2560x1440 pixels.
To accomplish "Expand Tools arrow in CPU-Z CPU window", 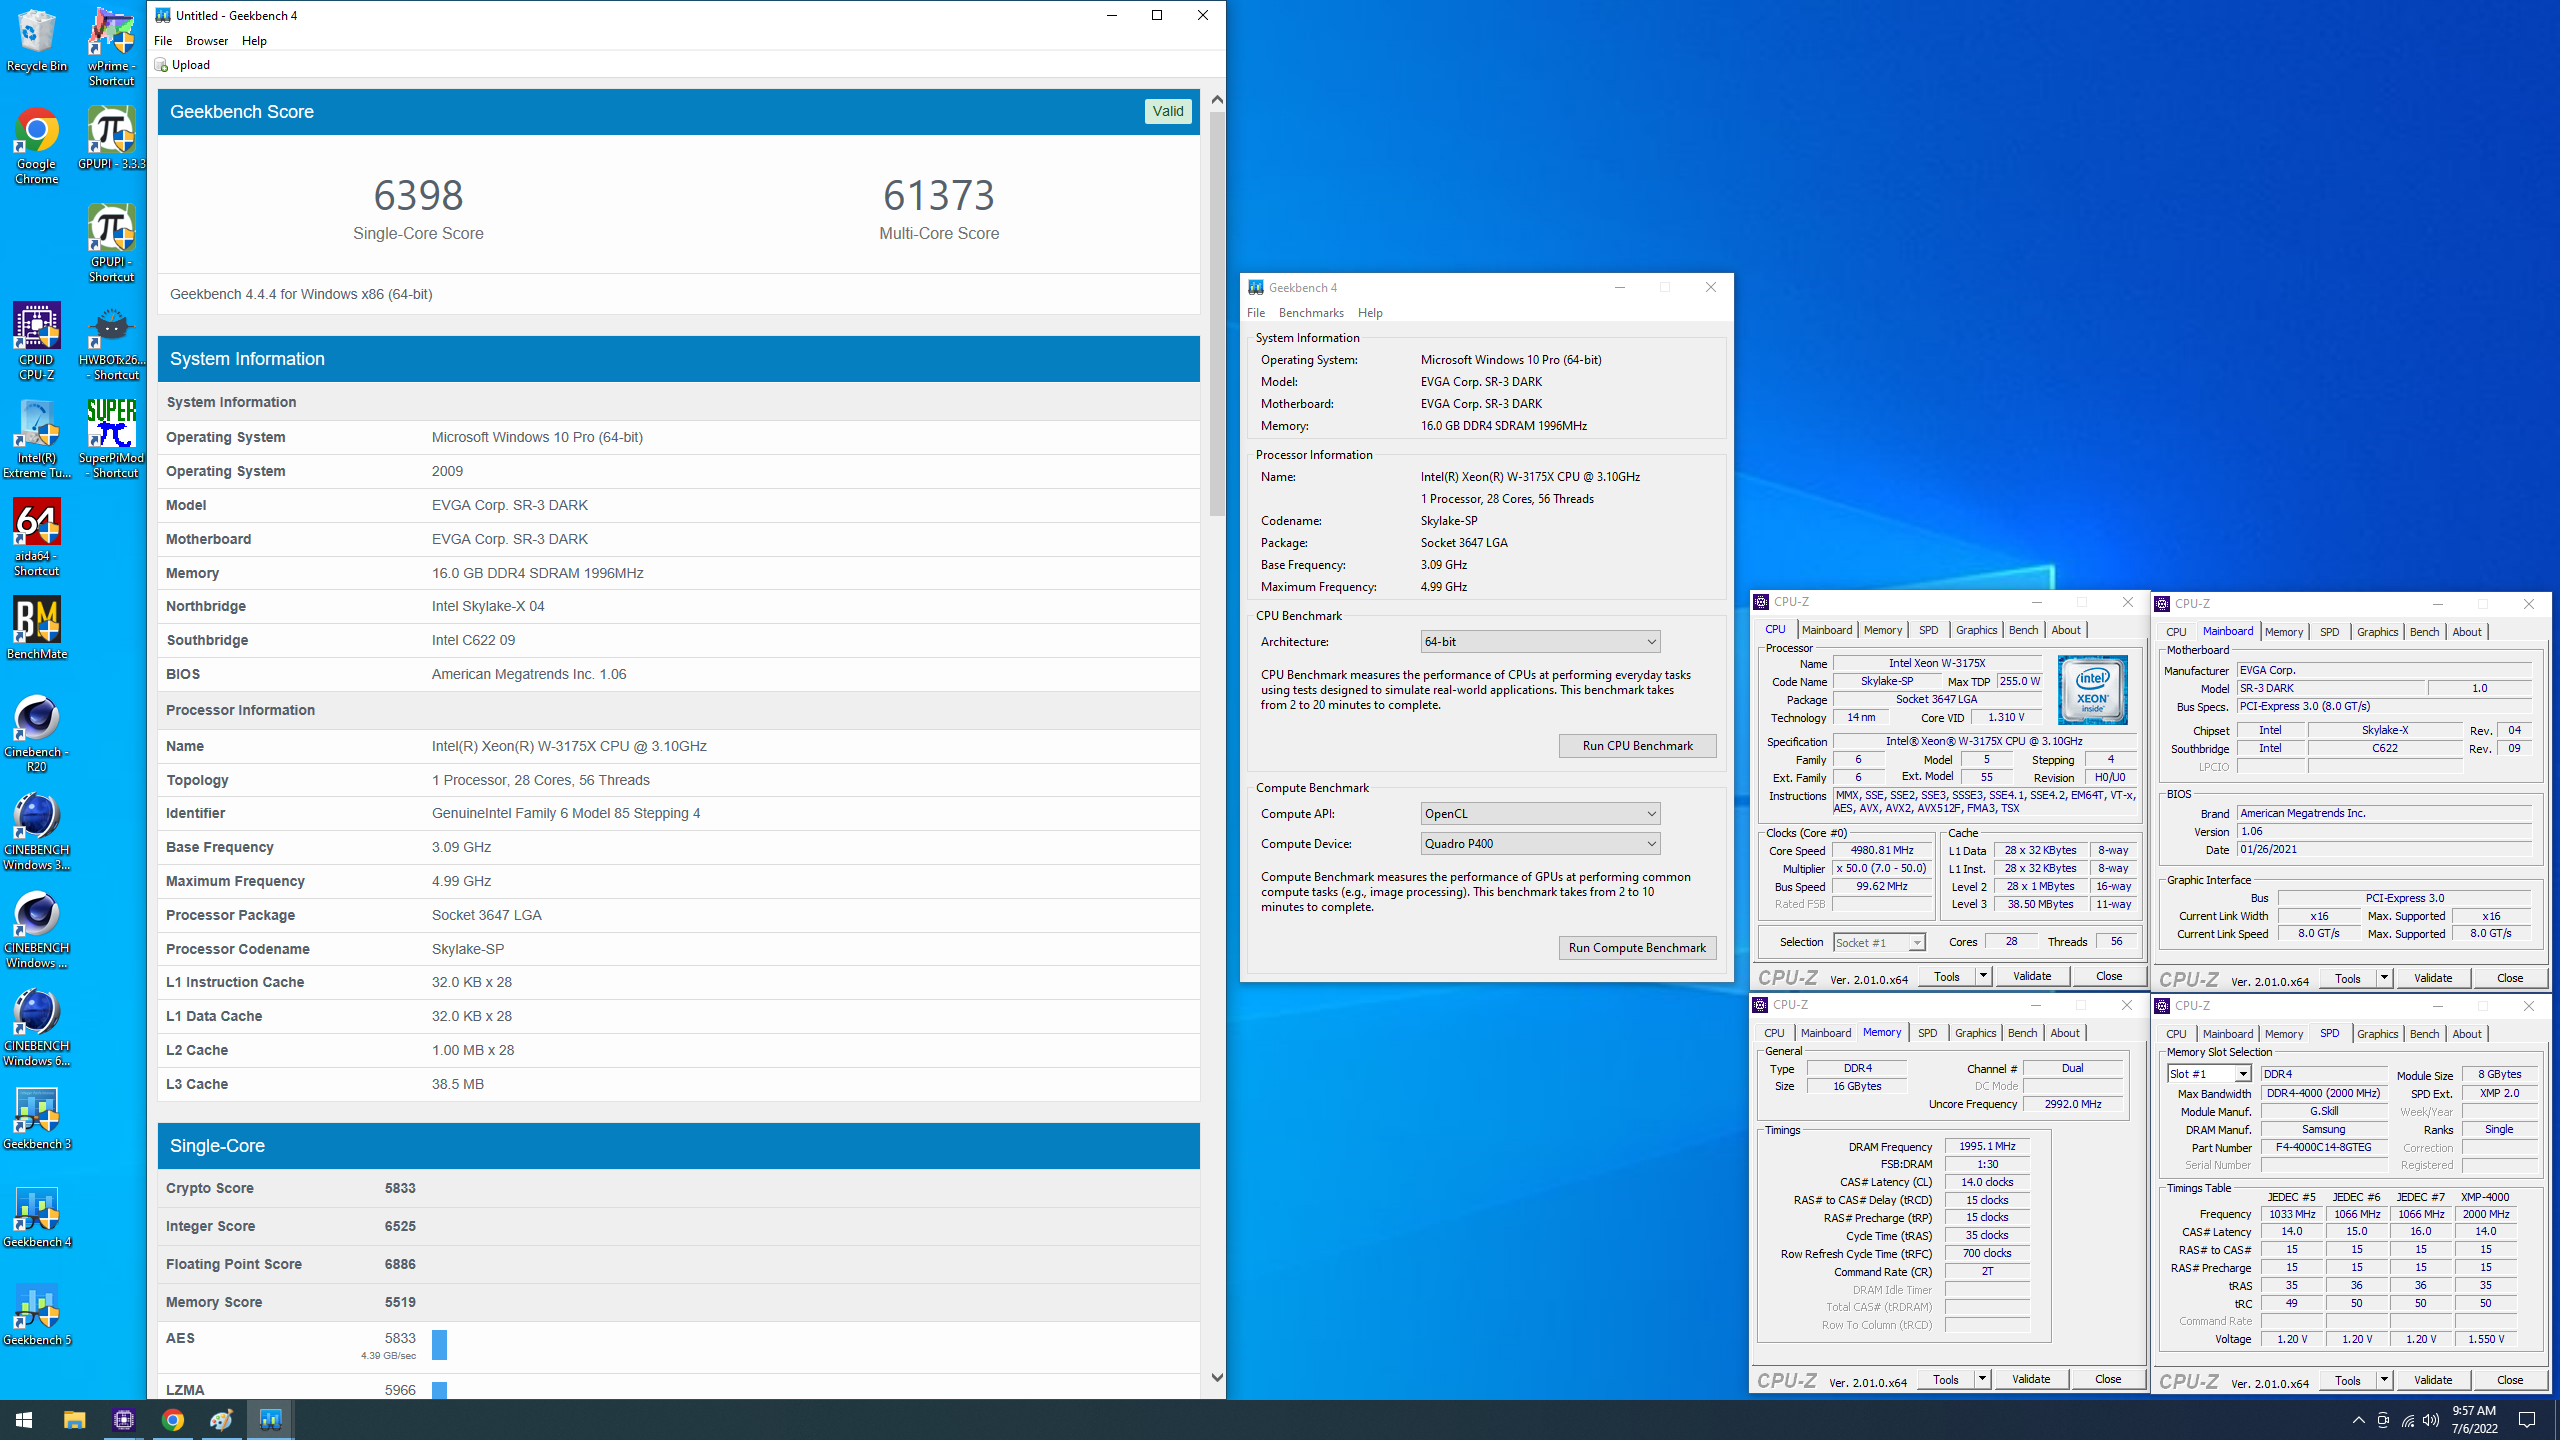I will (1983, 976).
